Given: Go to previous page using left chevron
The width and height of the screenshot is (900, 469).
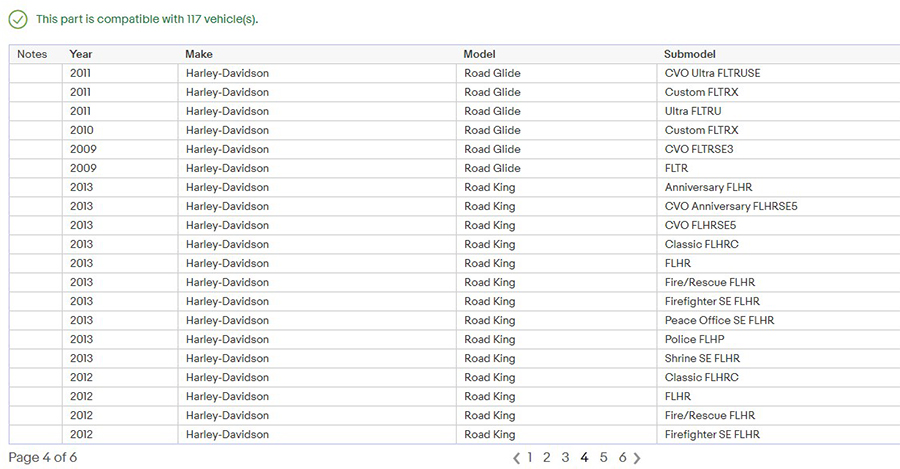Looking at the screenshot, I should pyautogui.click(x=516, y=458).
